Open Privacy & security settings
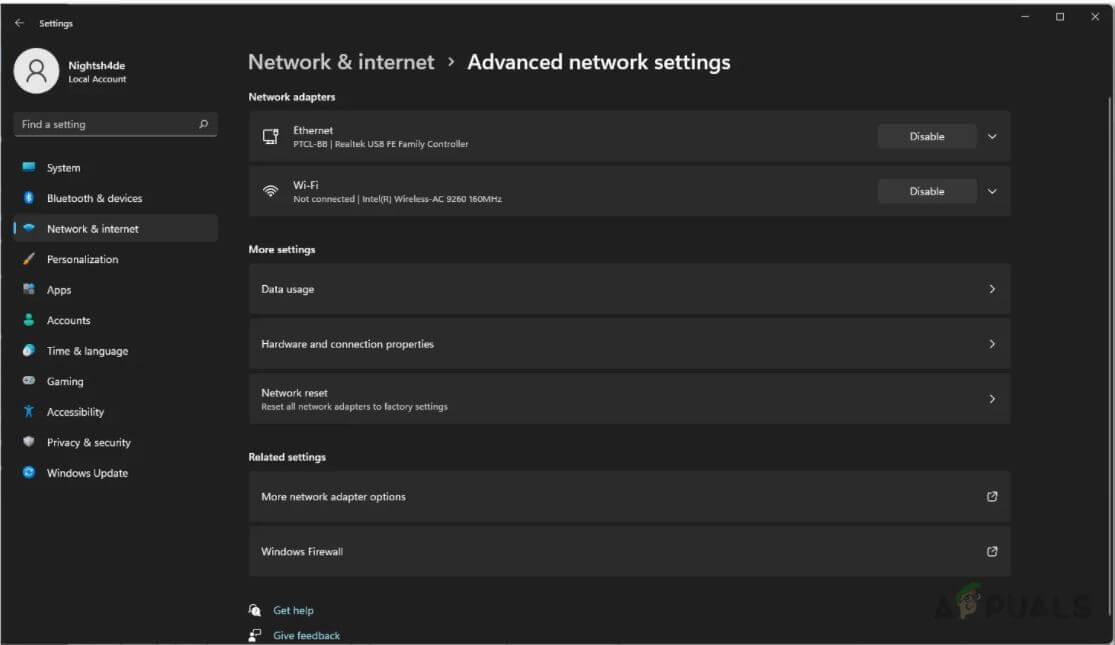 point(89,442)
